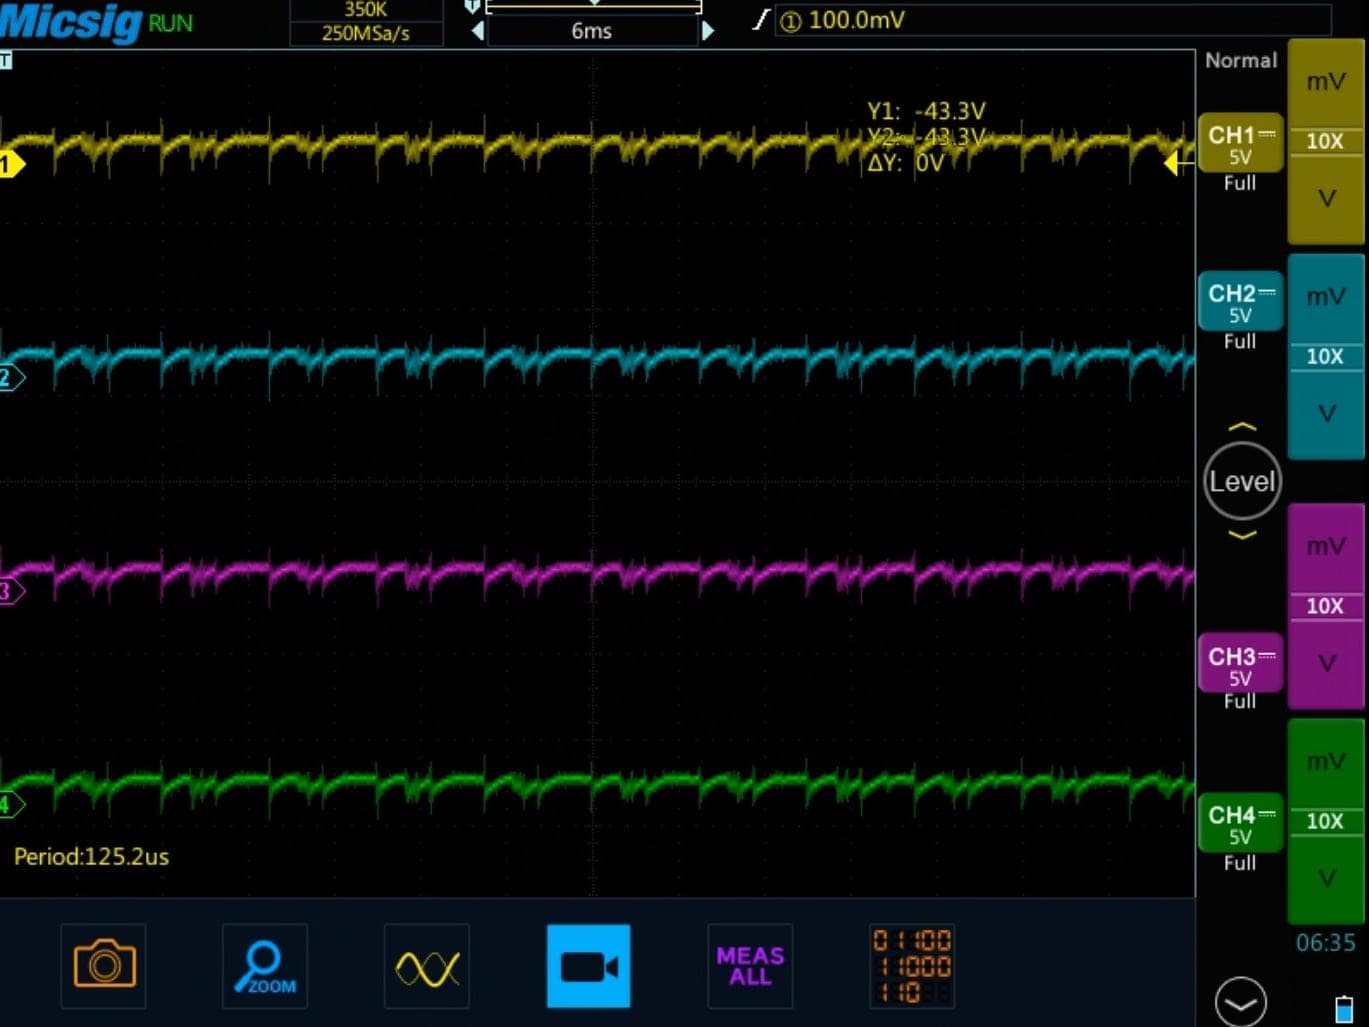Toggle the RUN acquisition state
The width and height of the screenshot is (1369, 1027).
pos(170,24)
